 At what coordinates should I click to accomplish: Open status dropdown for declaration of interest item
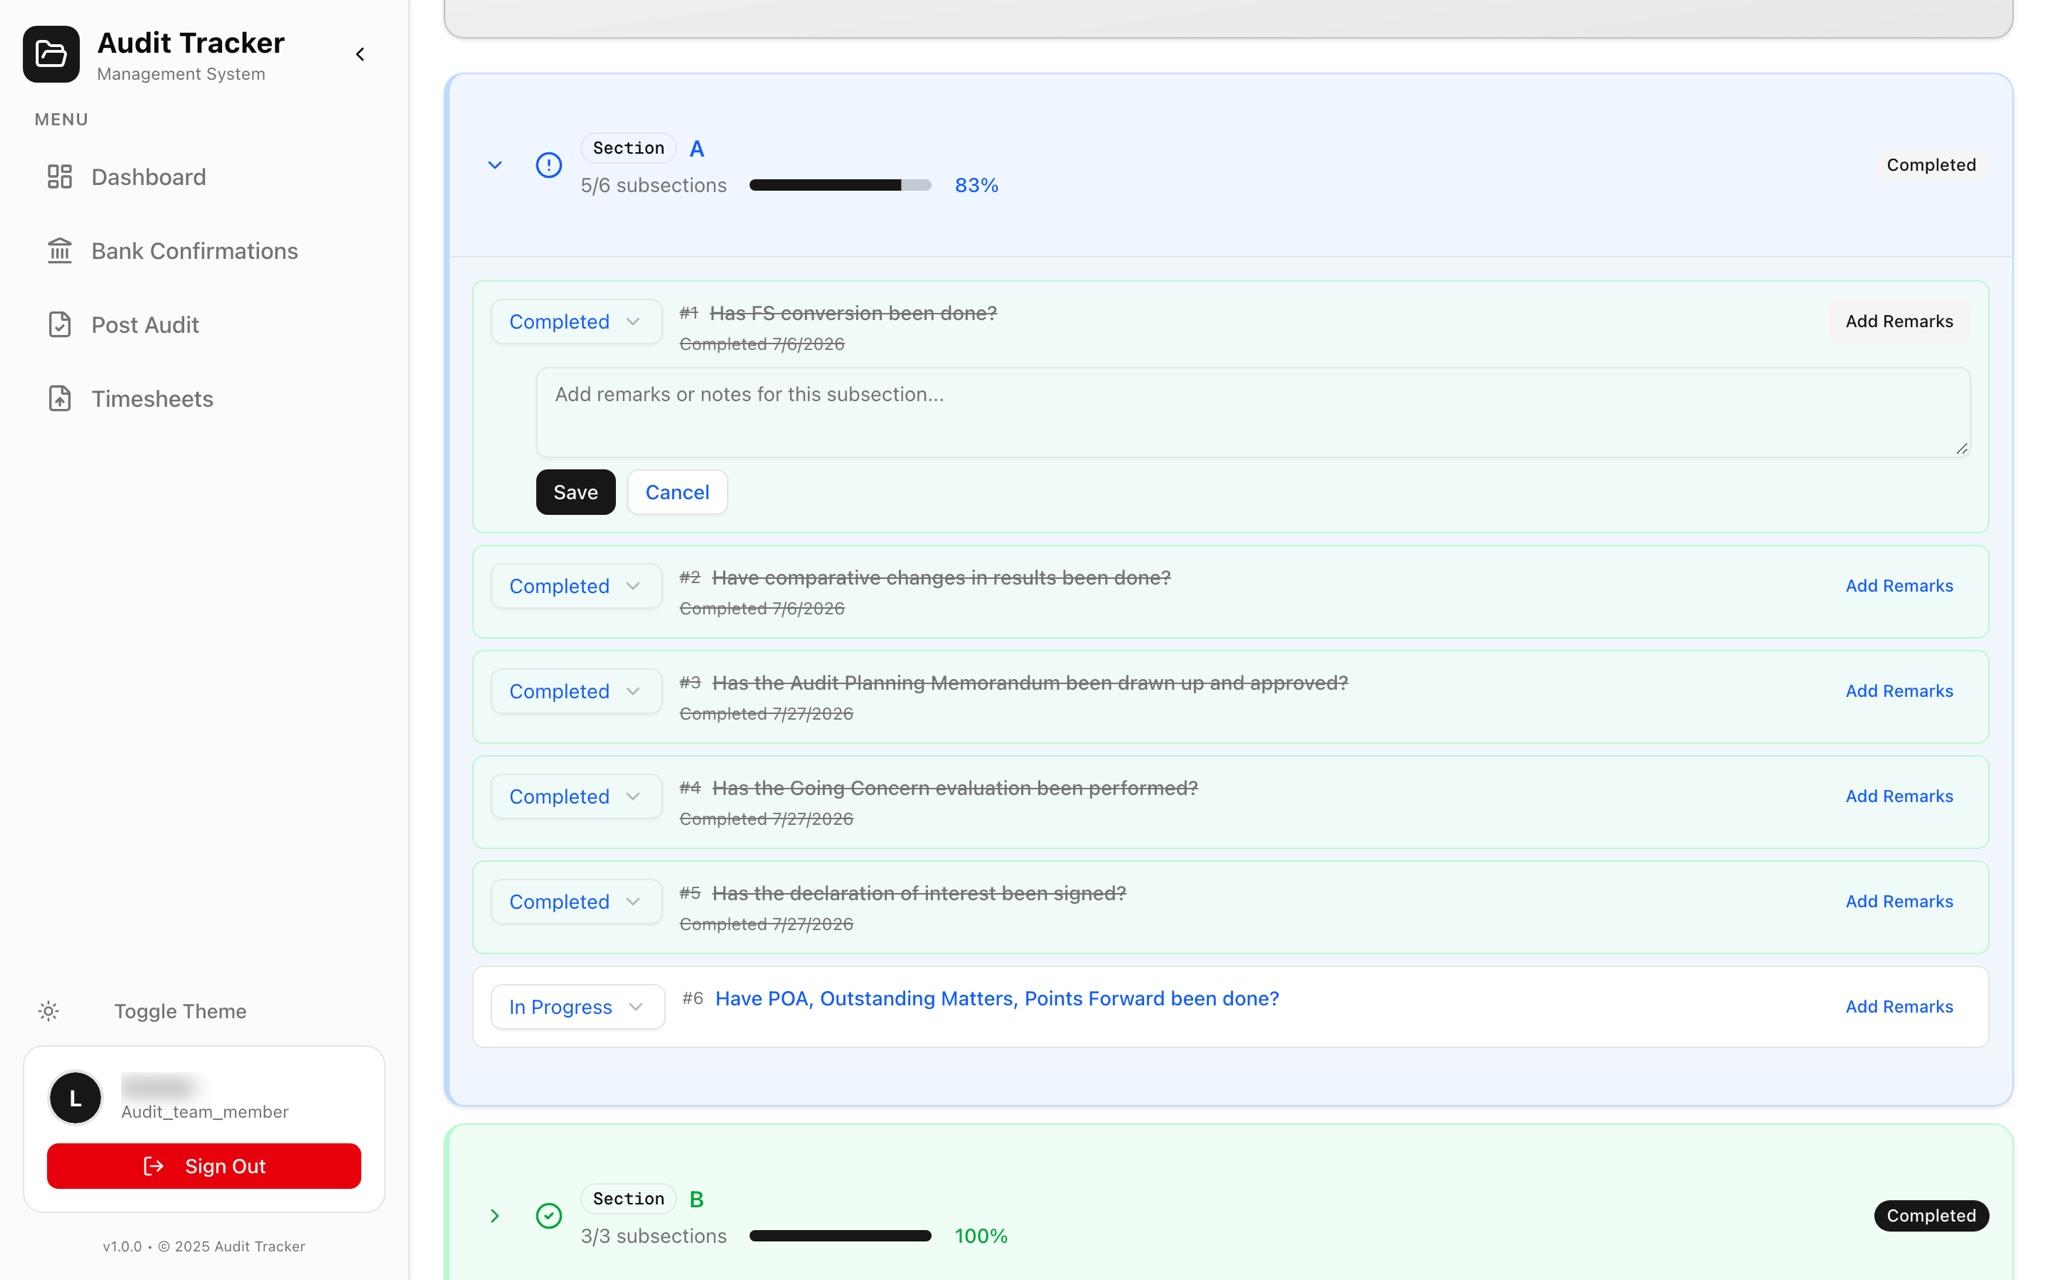click(576, 902)
